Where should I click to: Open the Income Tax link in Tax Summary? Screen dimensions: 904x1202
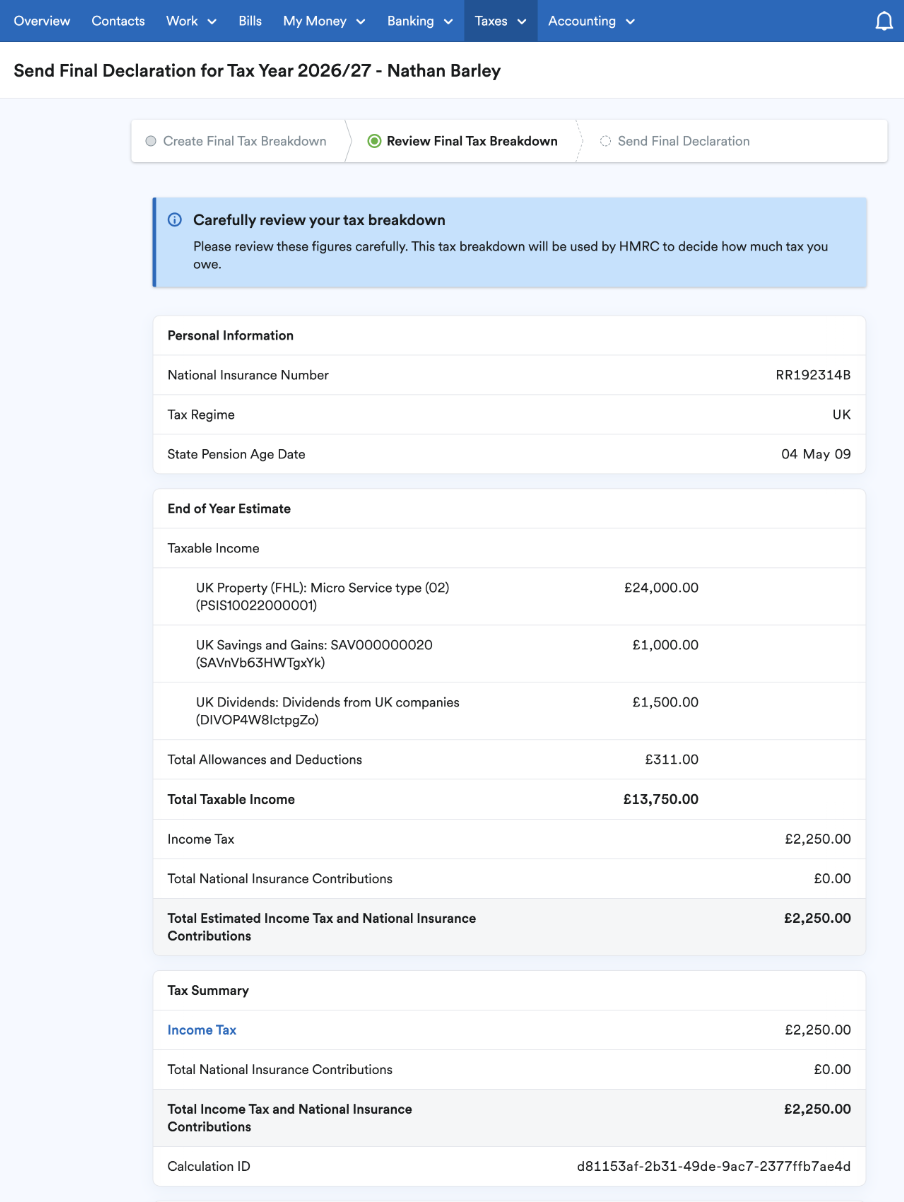[202, 1030]
